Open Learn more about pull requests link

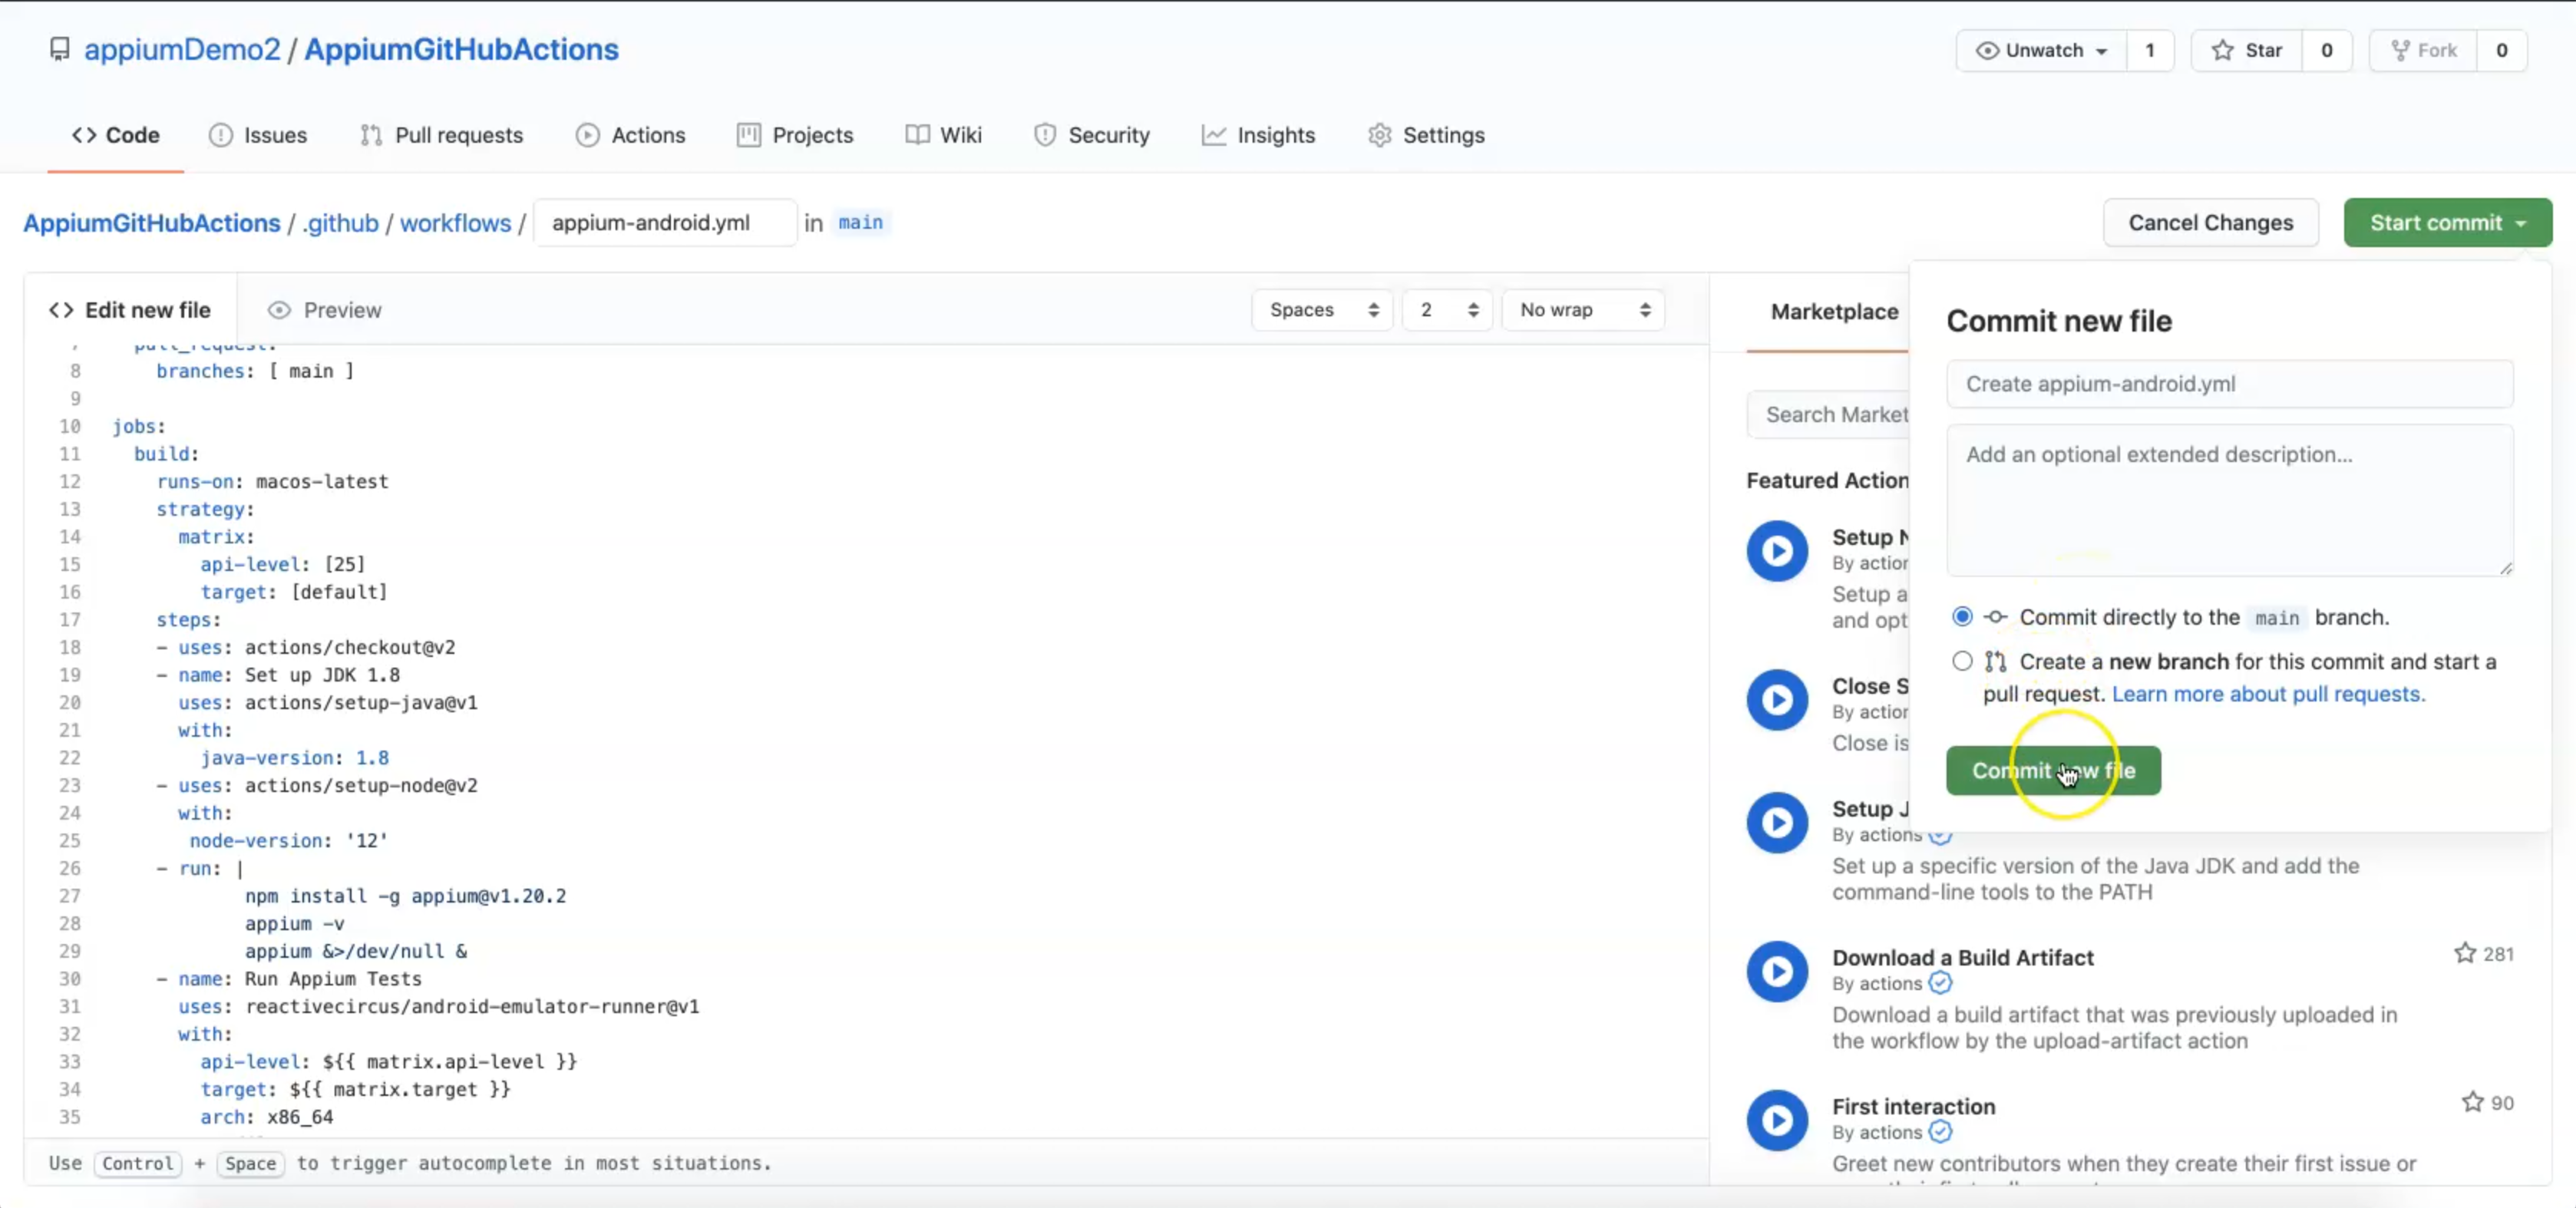pos(2268,693)
